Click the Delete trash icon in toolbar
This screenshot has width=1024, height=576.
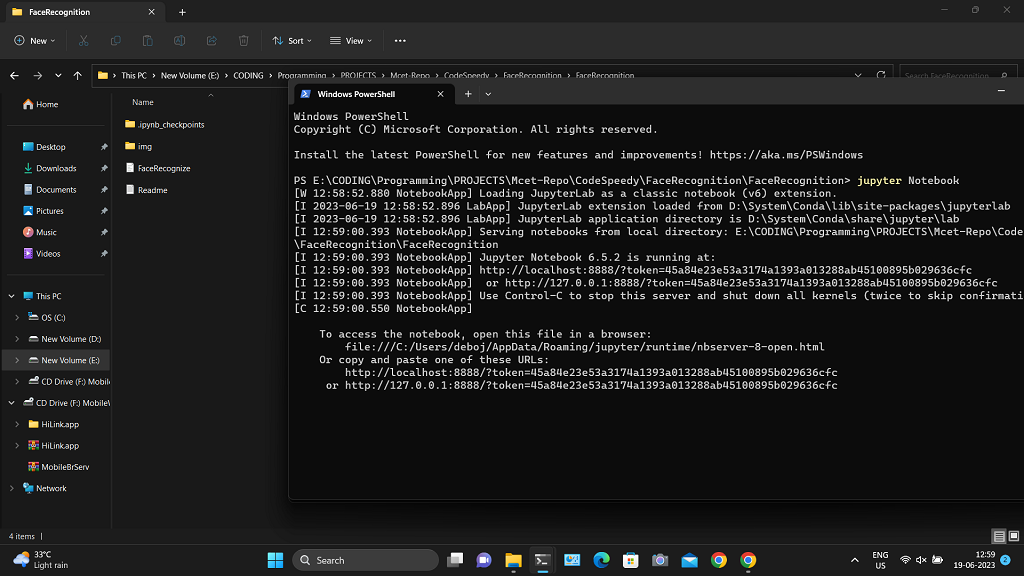pyautogui.click(x=244, y=40)
